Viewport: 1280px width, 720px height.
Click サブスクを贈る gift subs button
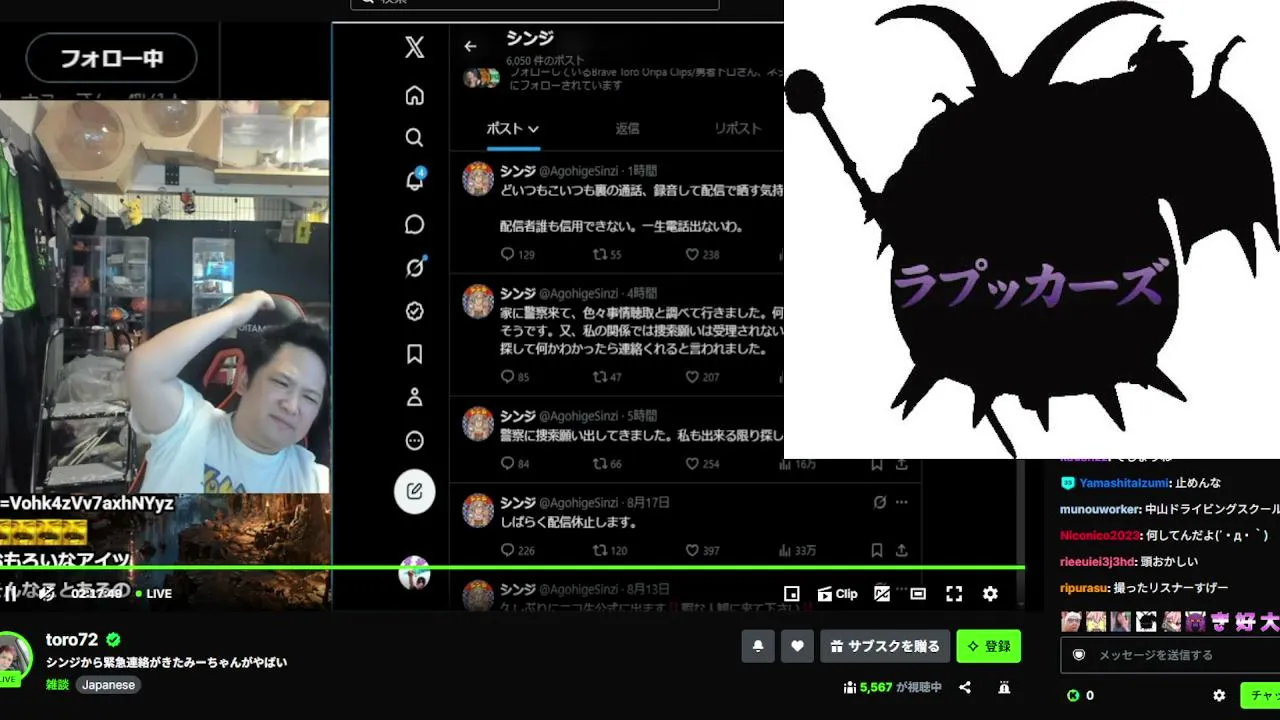(x=885, y=646)
